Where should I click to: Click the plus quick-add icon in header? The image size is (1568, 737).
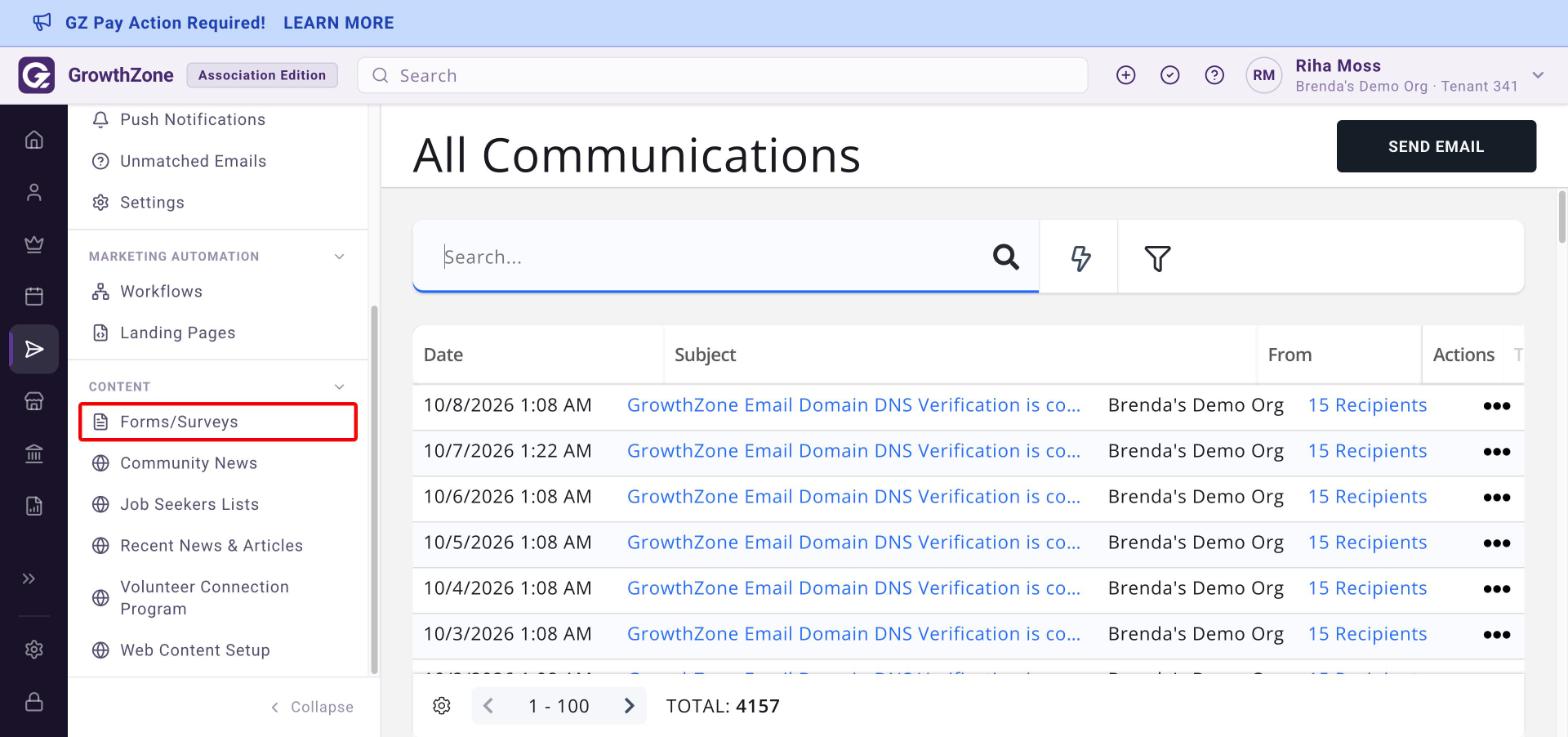pos(1126,75)
